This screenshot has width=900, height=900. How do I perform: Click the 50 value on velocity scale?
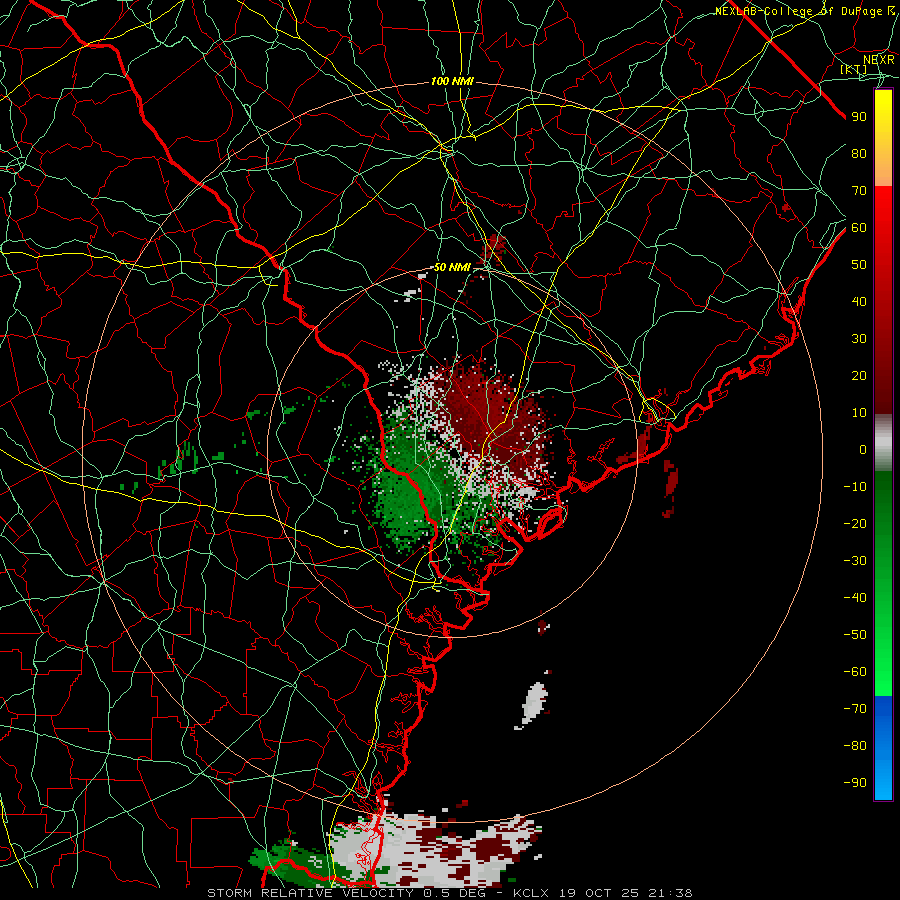pyautogui.click(x=859, y=265)
